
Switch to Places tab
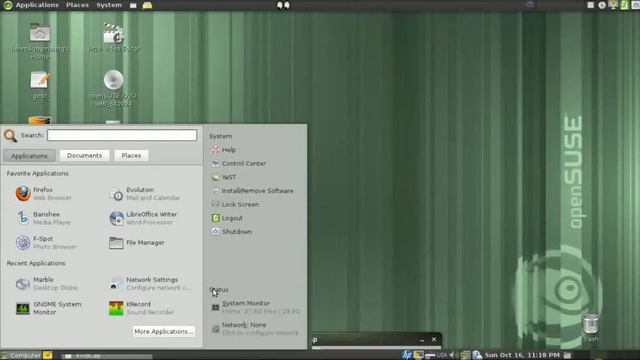point(131,156)
